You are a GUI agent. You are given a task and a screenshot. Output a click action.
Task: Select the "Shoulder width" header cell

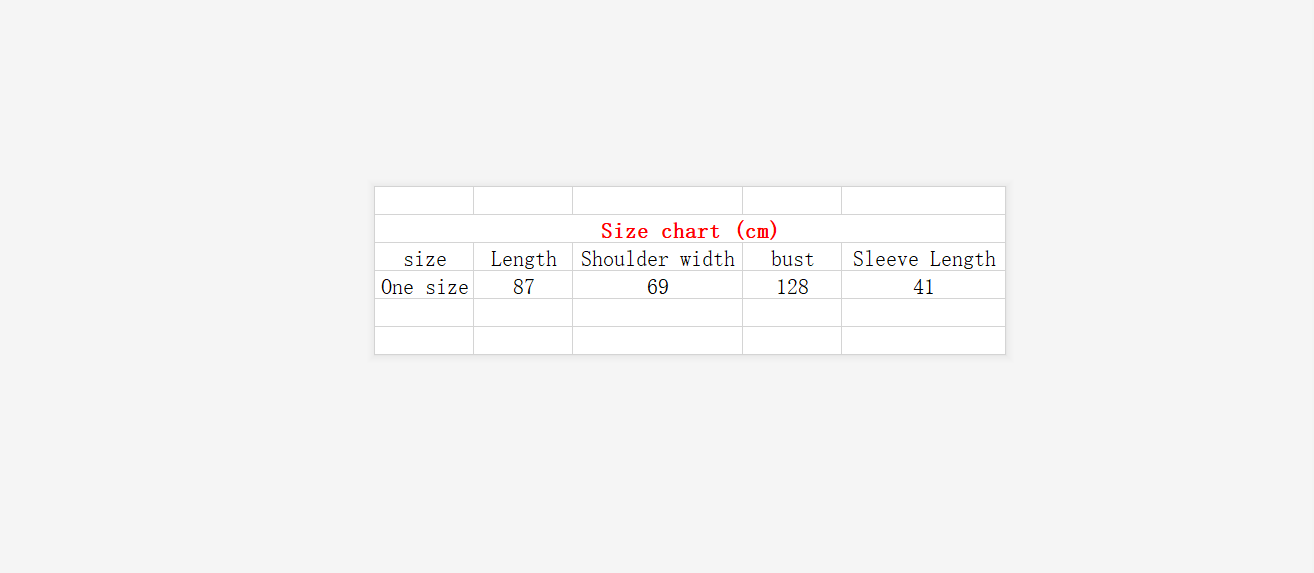click(x=657, y=258)
